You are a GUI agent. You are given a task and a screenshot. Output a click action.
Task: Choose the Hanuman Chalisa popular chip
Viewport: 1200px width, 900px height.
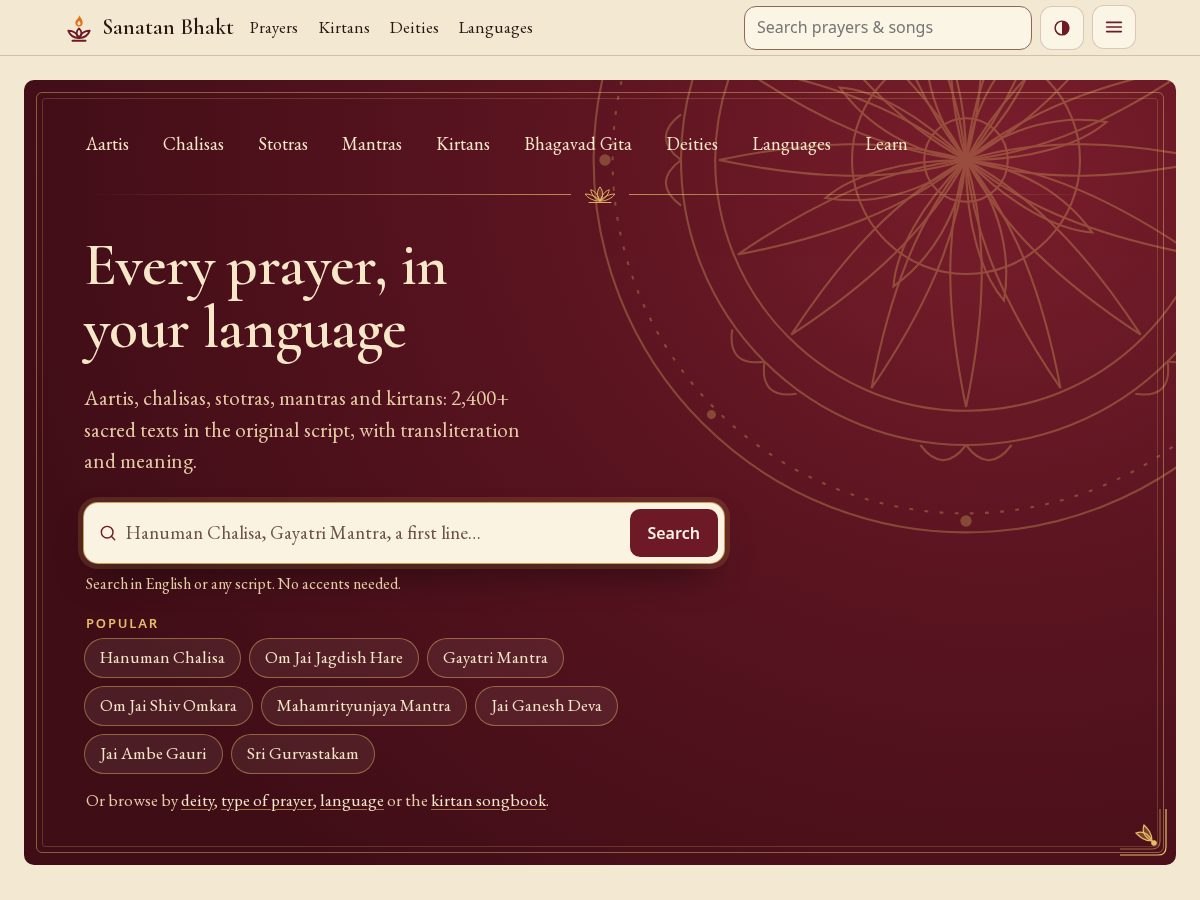click(x=162, y=658)
